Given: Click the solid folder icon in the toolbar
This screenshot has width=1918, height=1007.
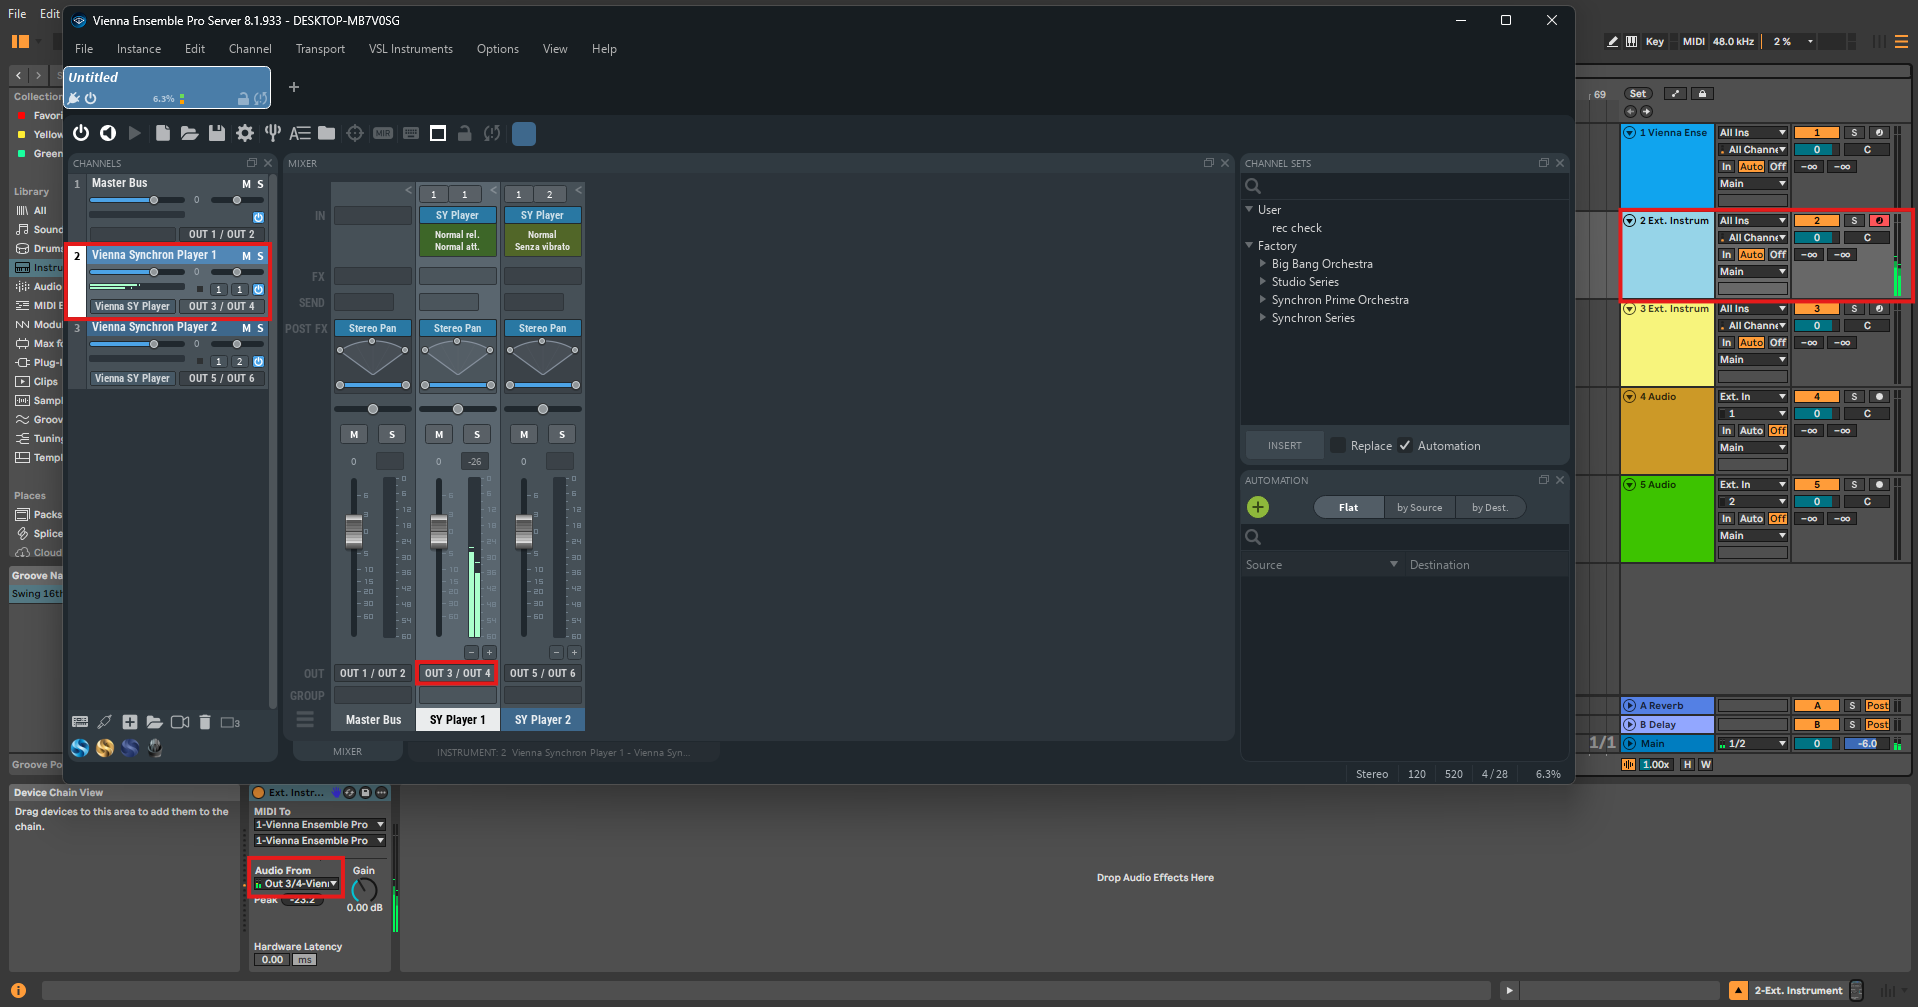Looking at the screenshot, I should (326, 133).
